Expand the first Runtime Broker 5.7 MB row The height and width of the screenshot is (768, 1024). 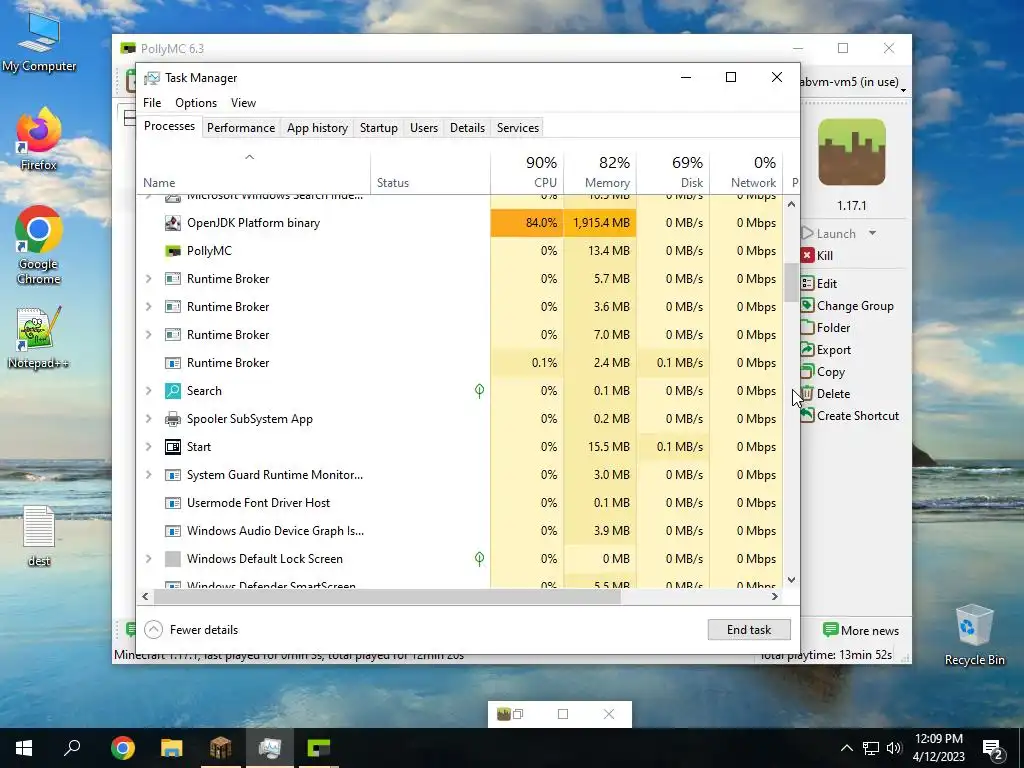click(x=148, y=279)
